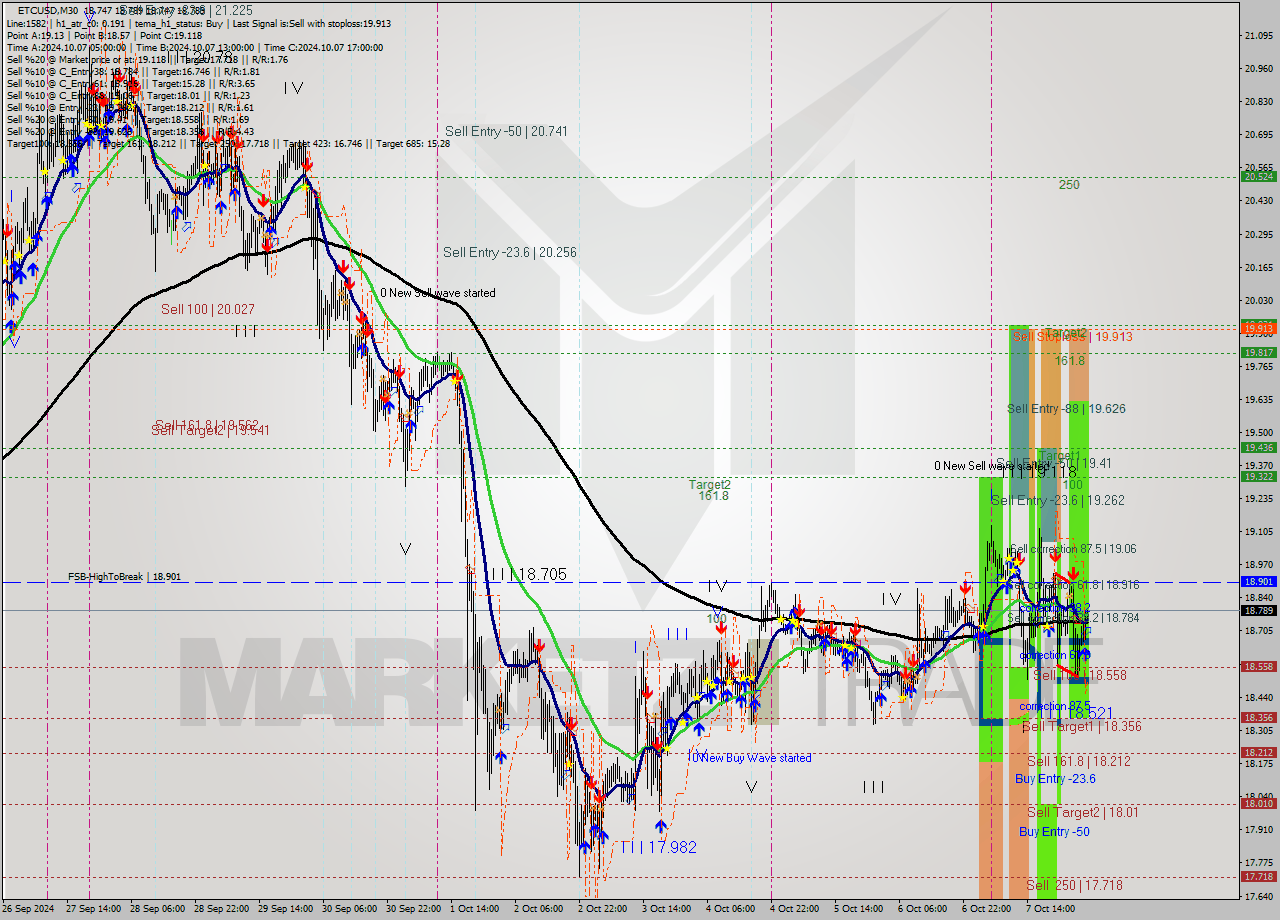Click the green 19.322 price tag
This screenshot has width=1280, height=920.
point(1258,477)
